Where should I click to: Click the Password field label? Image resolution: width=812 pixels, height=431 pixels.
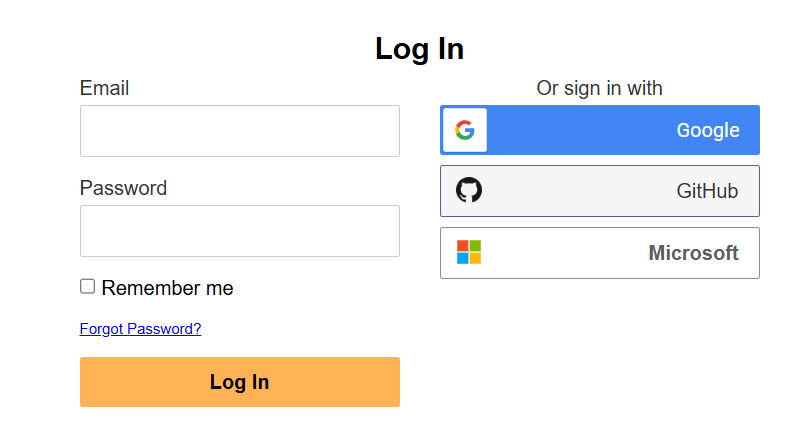pos(123,188)
